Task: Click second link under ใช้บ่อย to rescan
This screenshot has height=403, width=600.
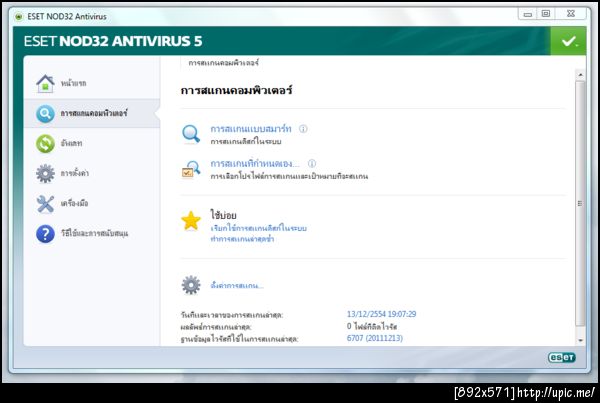Action: click(x=242, y=239)
